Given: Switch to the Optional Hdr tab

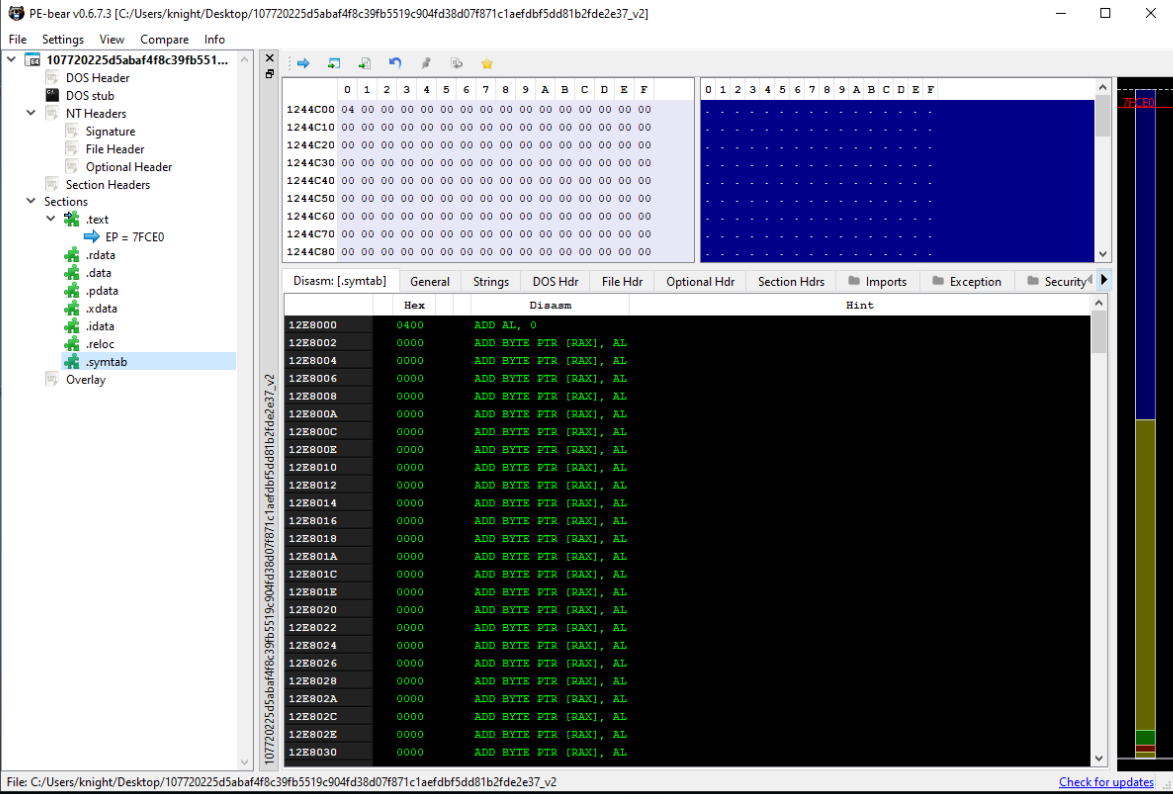Looking at the screenshot, I should tap(700, 281).
